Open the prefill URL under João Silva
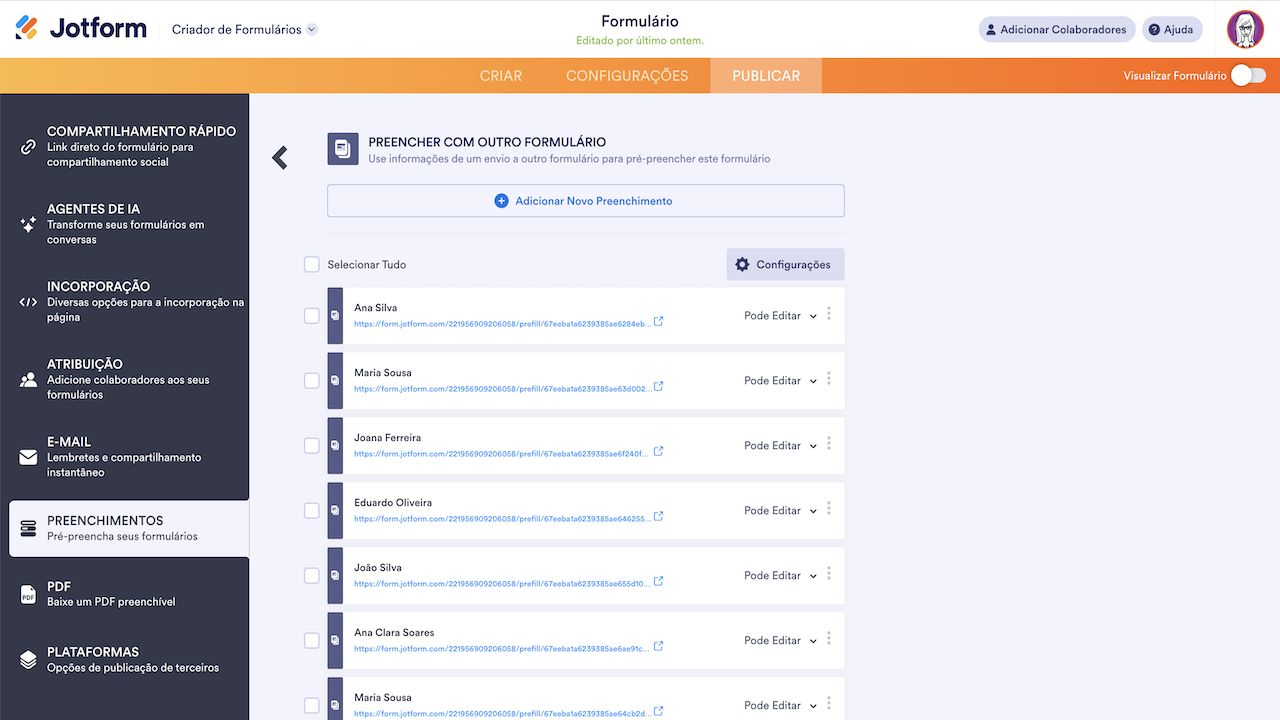Viewport: 1280px width, 720px height. coord(502,584)
